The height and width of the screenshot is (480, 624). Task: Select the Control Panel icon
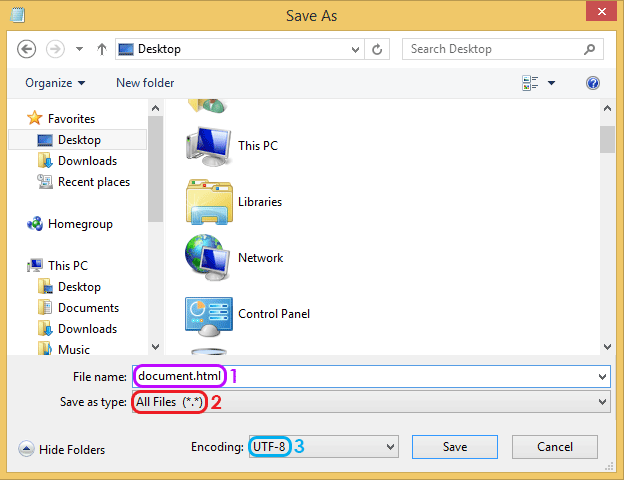208,314
